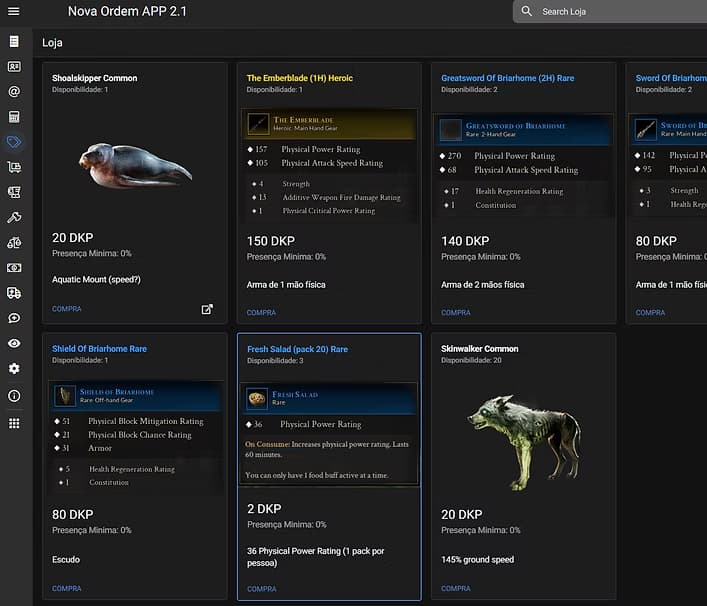
Task: Open Greatsword Of Briarhome title link
Action: (x=507, y=78)
